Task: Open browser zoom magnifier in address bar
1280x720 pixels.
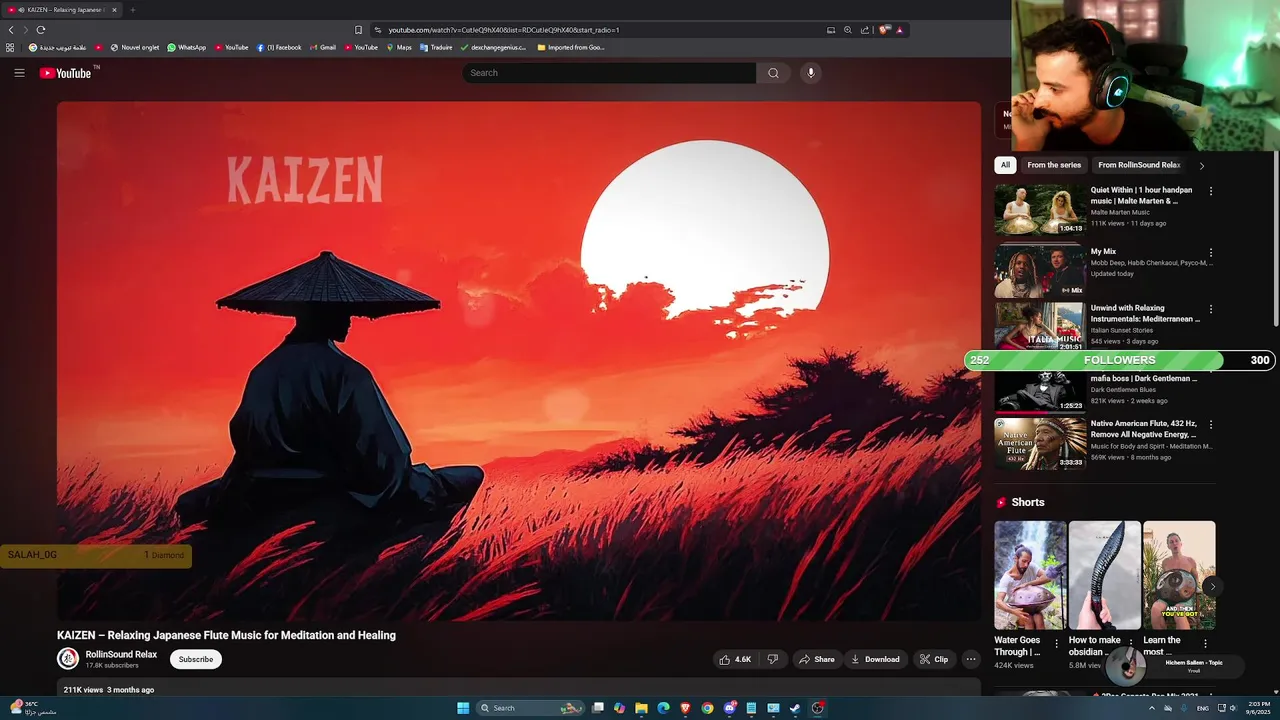Action: point(848,30)
